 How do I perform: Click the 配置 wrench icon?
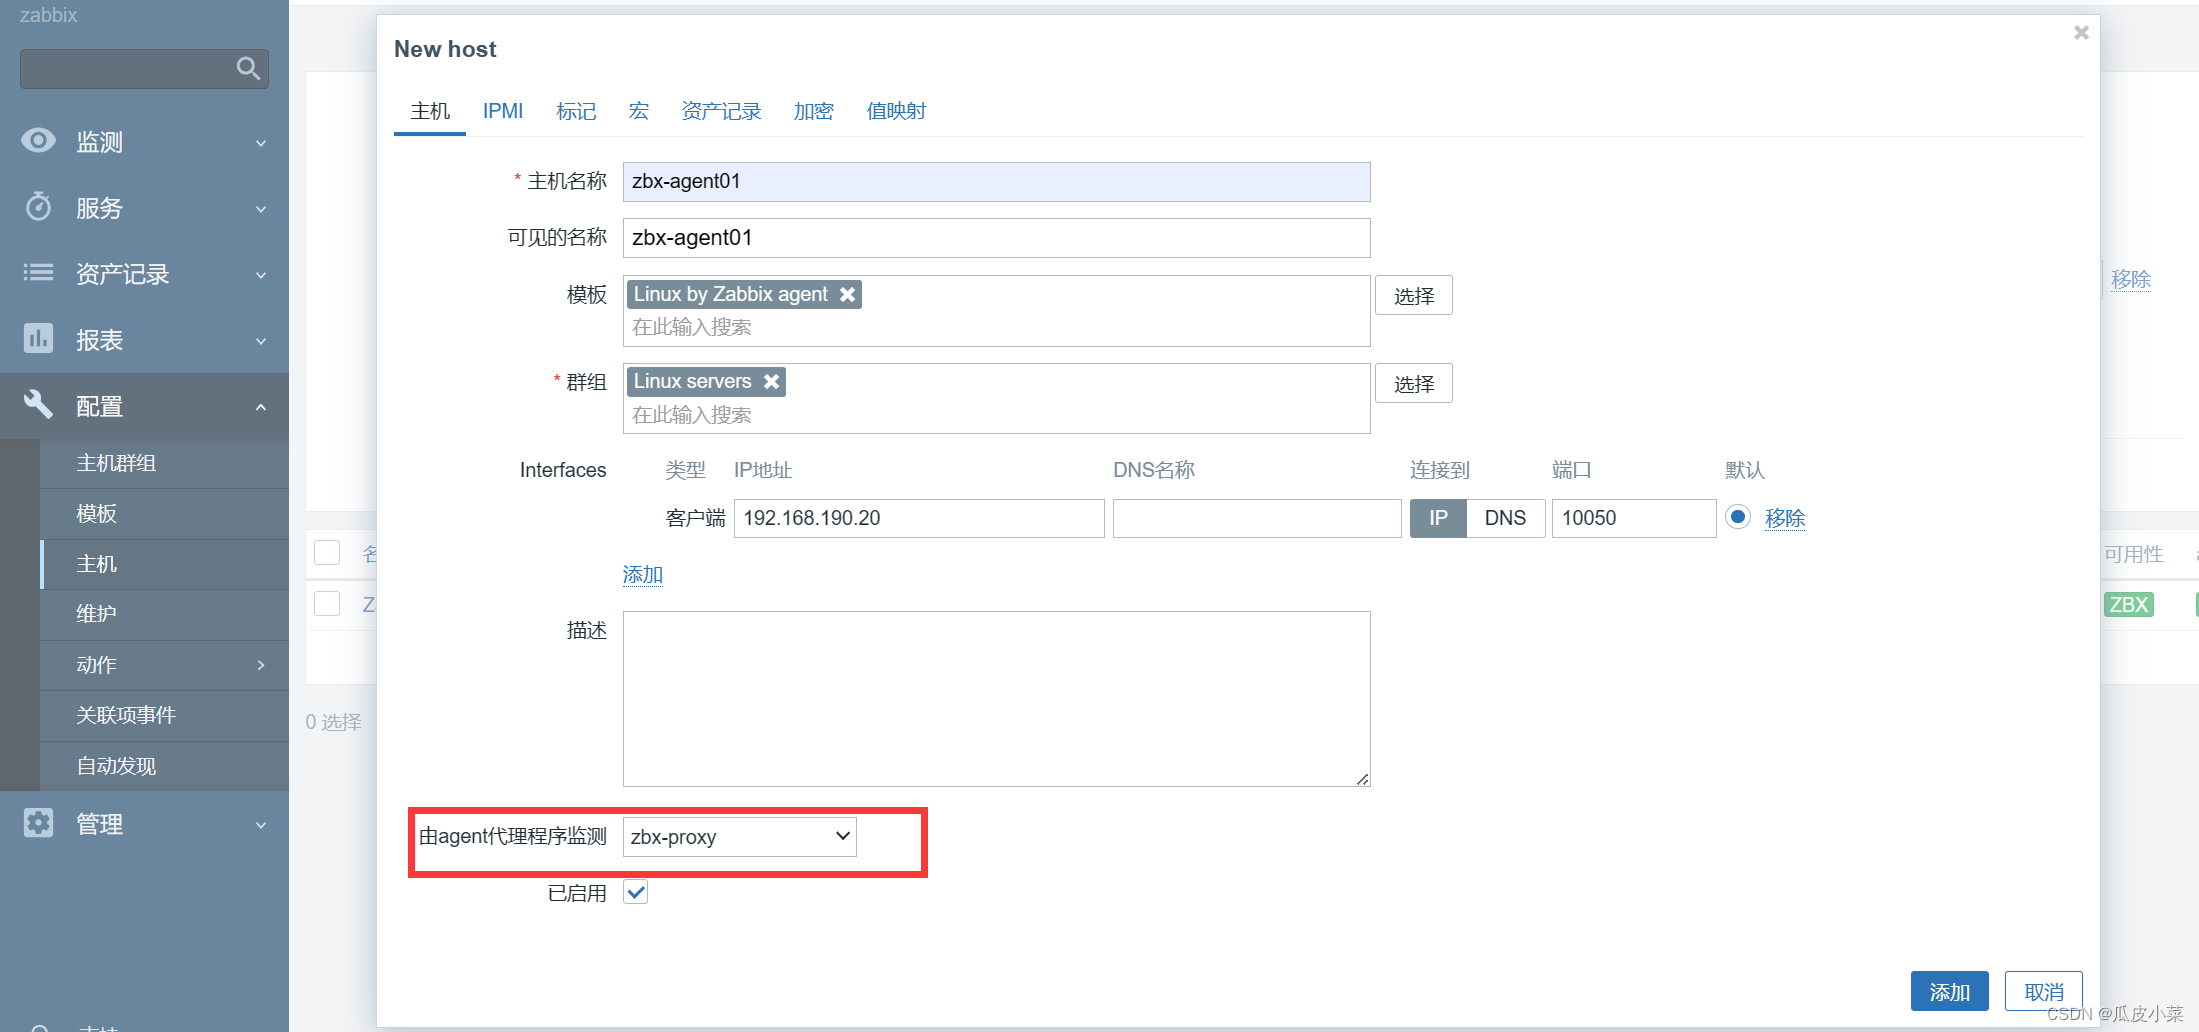tap(38, 405)
